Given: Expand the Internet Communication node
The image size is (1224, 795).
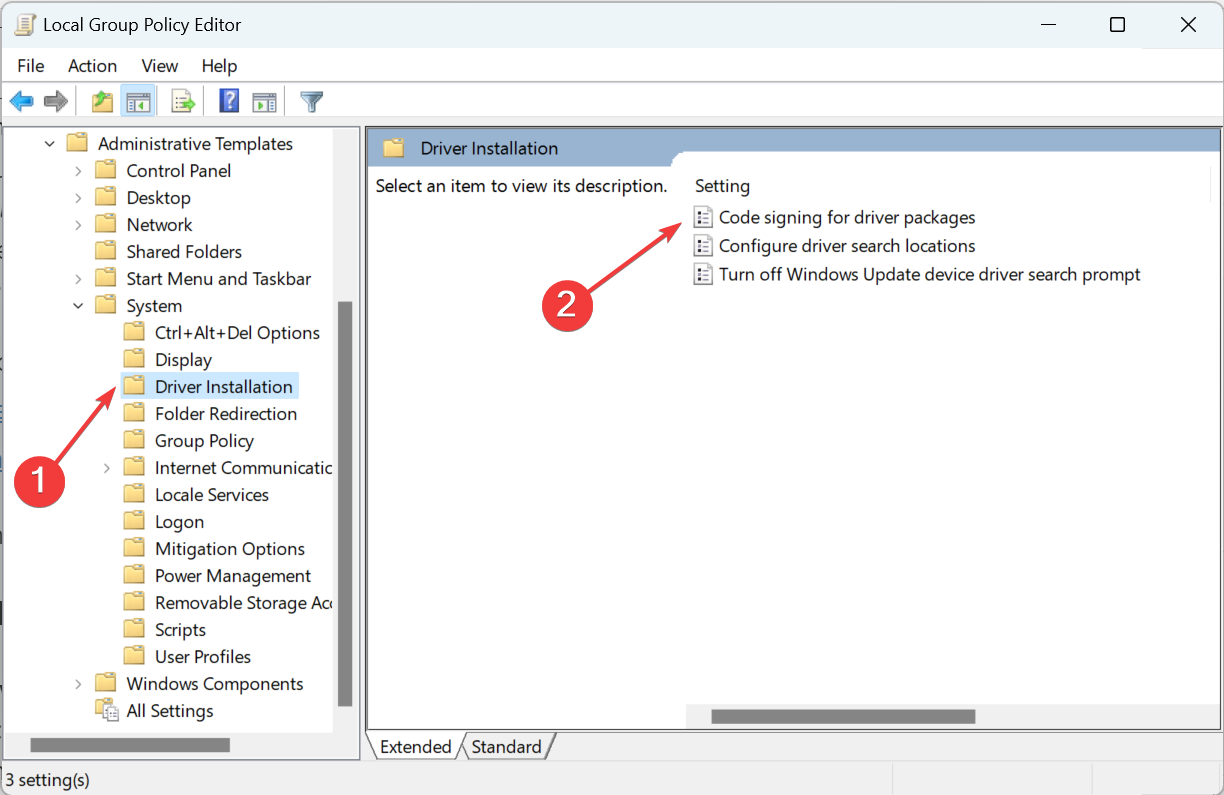Looking at the screenshot, I should click(107, 468).
